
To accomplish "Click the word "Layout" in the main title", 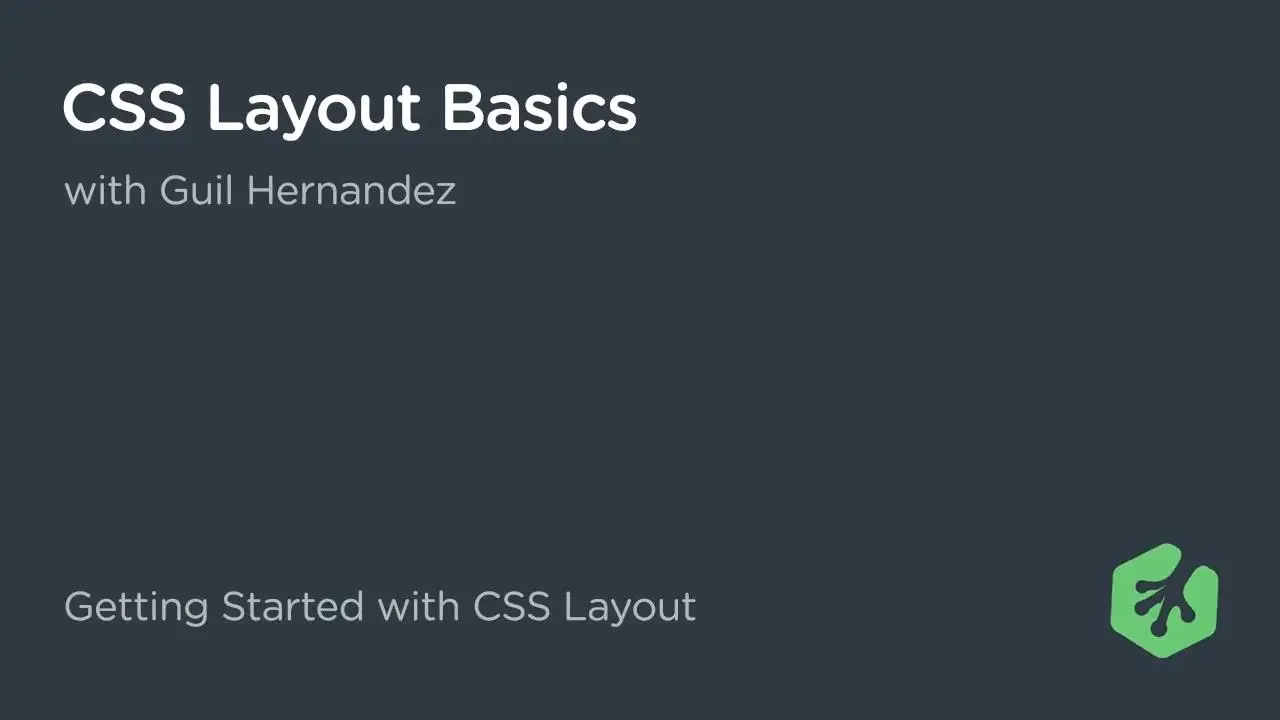I will (x=314, y=110).
